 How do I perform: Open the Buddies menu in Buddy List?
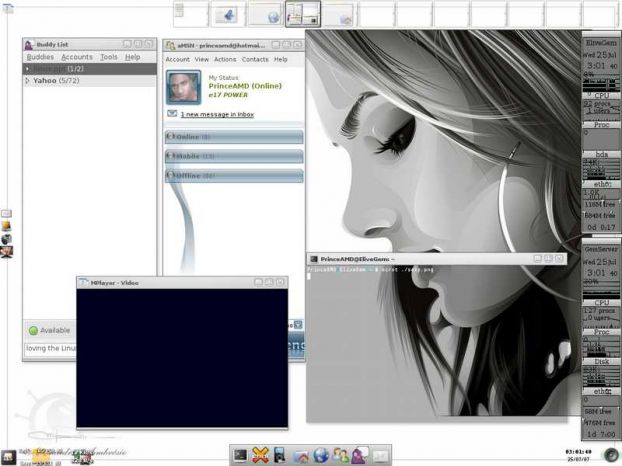point(40,57)
